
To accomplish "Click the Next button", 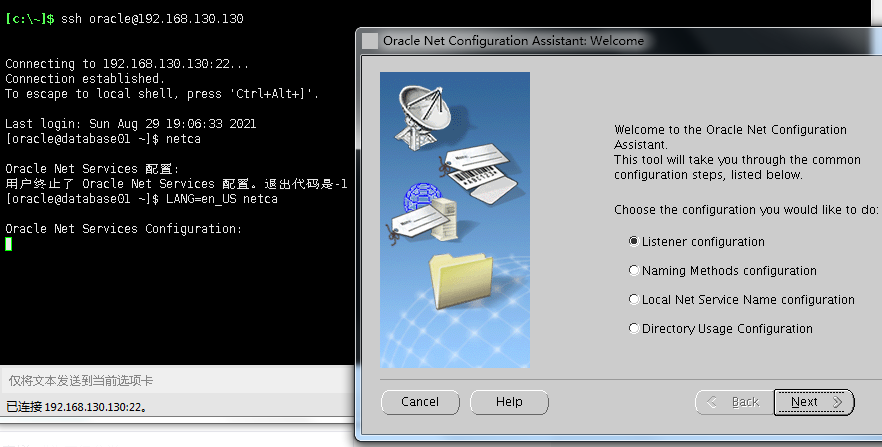I will coord(814,402).
